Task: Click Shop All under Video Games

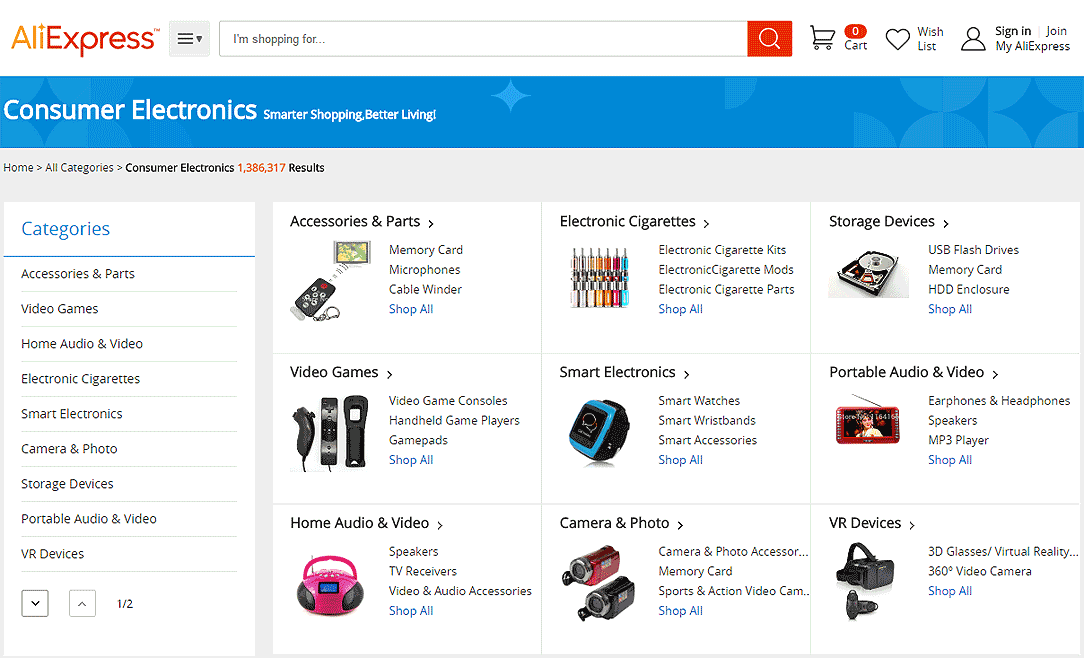Action: (411, 460)
